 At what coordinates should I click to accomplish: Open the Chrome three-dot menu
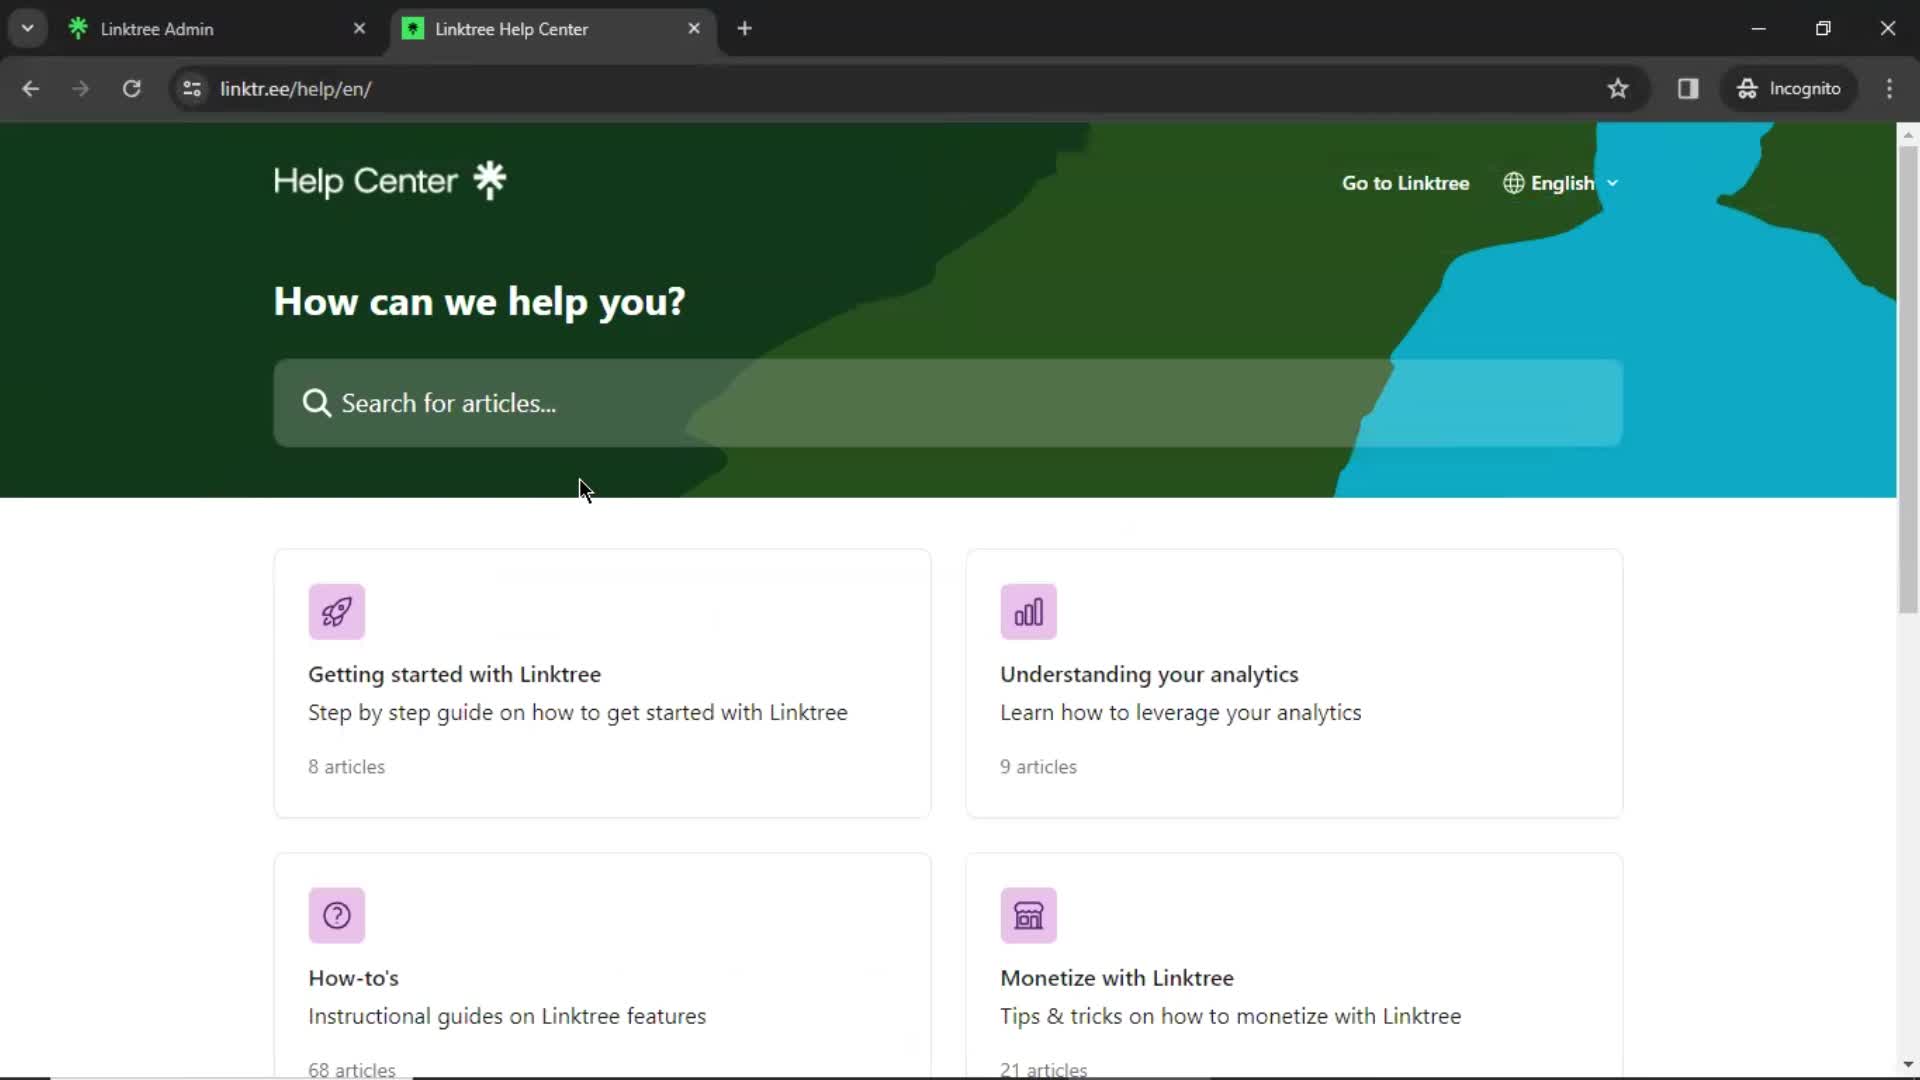pos(1889,88)
